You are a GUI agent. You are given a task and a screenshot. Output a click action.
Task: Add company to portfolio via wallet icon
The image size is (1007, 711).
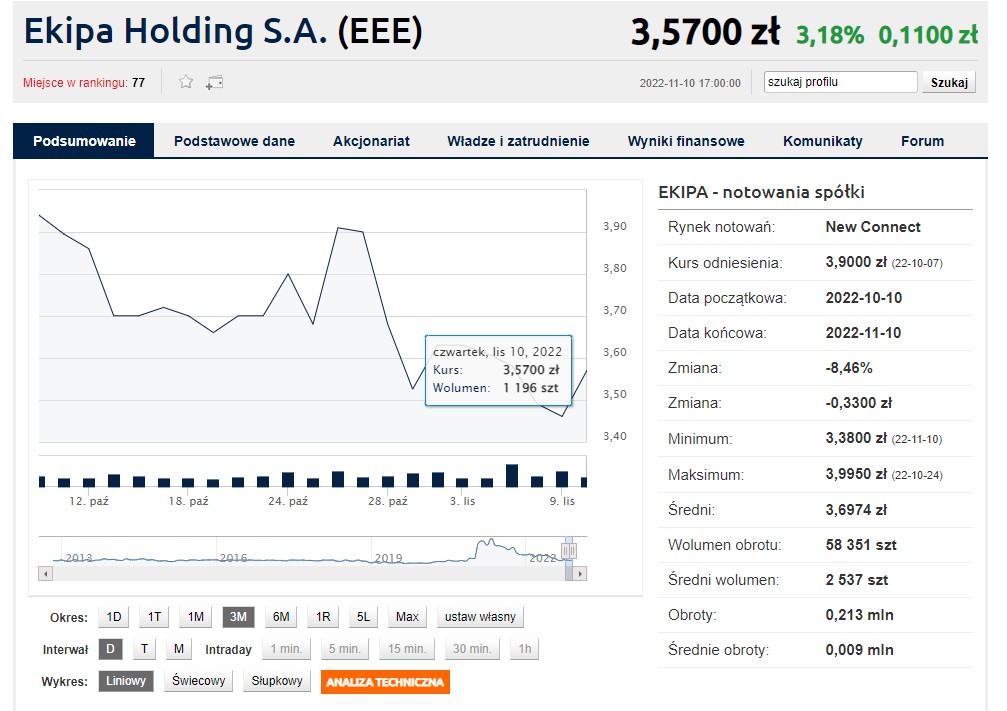213,81
